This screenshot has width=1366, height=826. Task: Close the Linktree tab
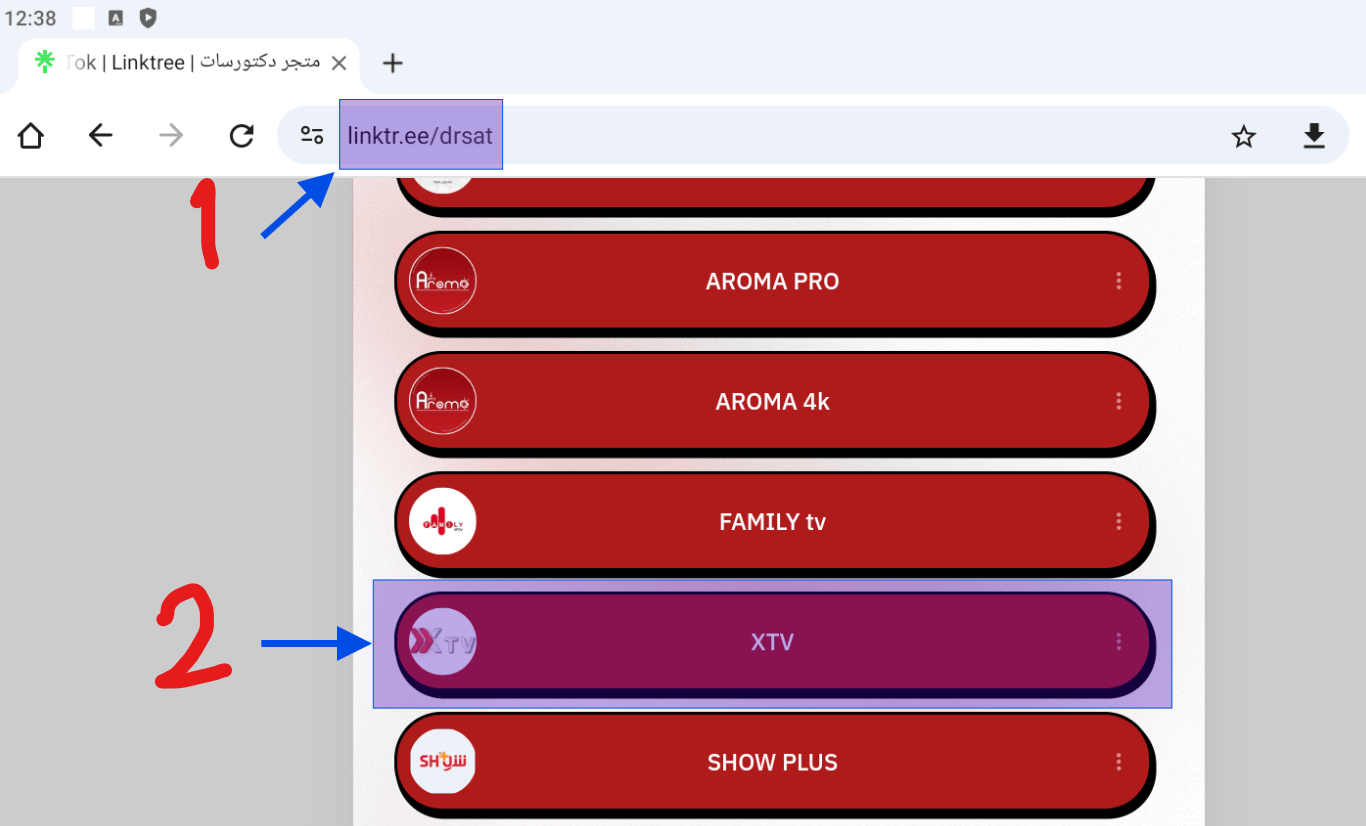tap(339, 63)
